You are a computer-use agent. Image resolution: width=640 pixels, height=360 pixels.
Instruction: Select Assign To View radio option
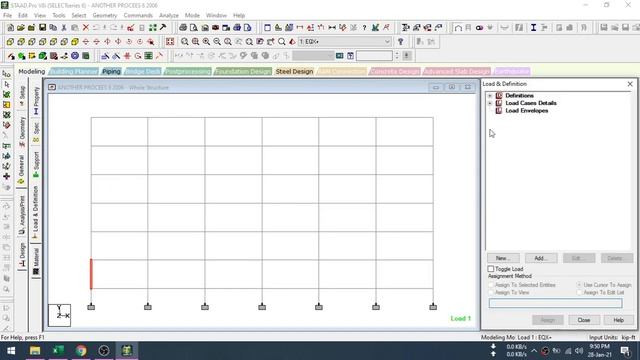tap(491, 293)
